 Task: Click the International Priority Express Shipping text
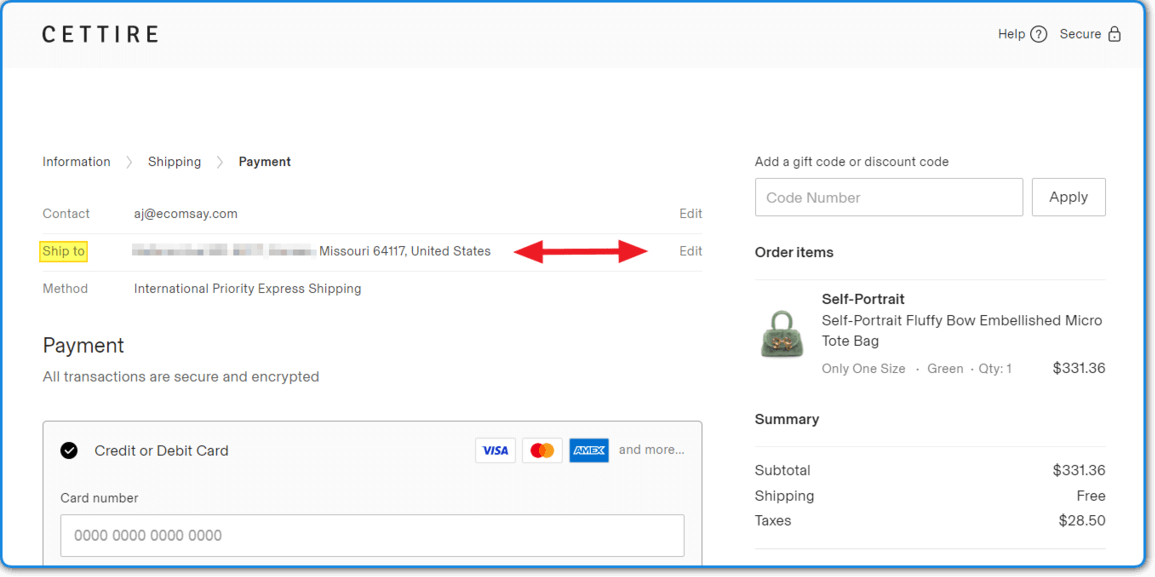point(248,289)
